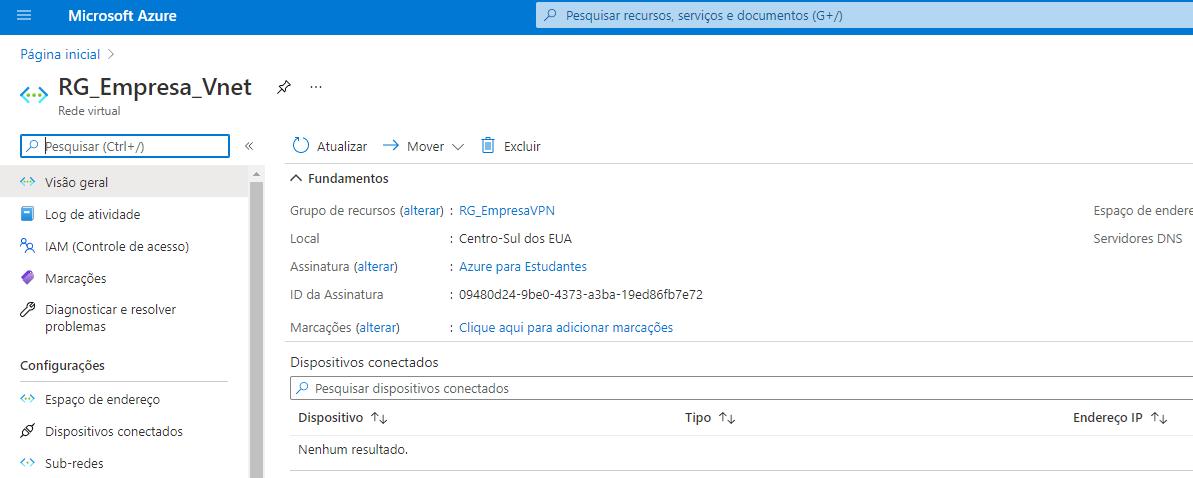Select the subscription ID text 09480d24-9be0-4373-a3ba-19ed86fb7e72
This screenshot has height=478, width=1193.
(581, 295)
